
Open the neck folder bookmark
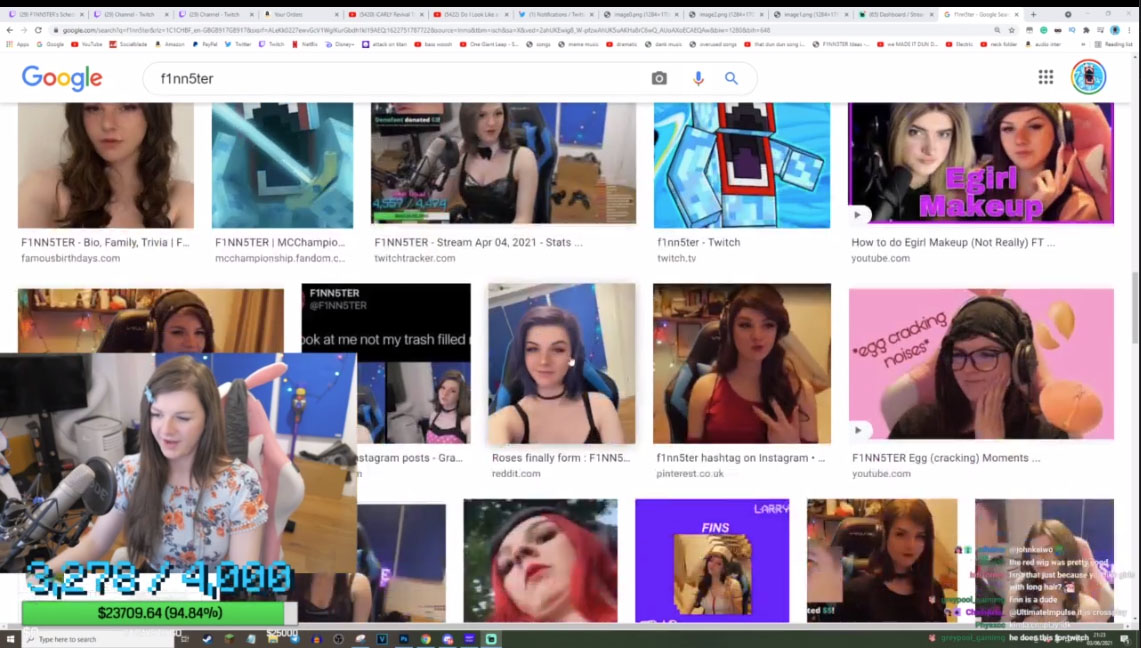[x=998, y=44]
